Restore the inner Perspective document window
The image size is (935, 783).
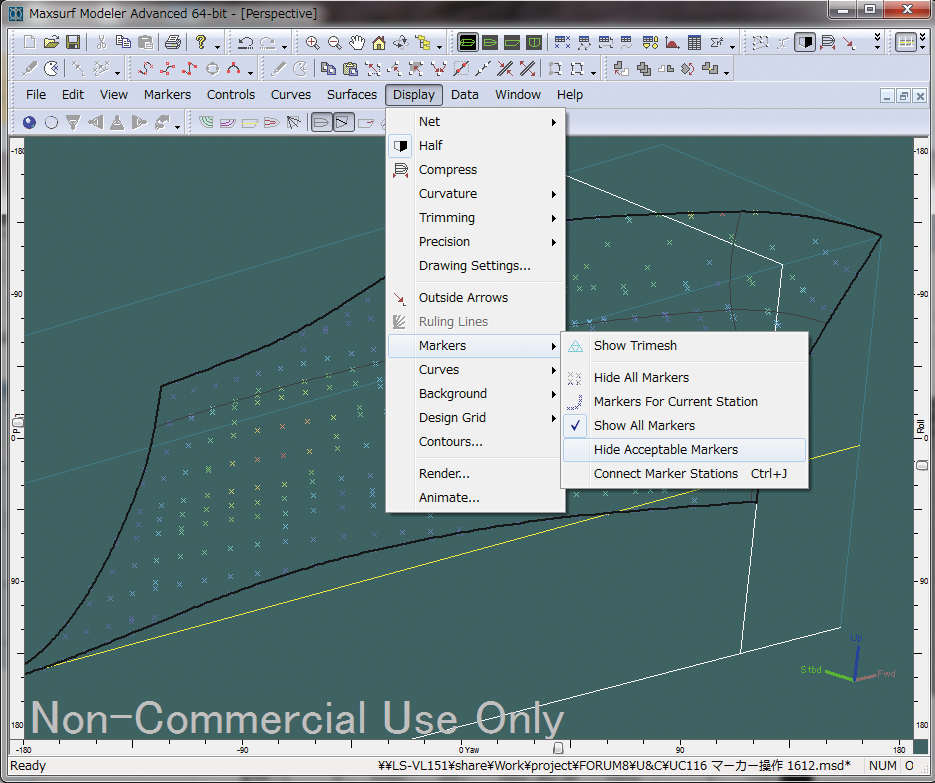tap(904, 96)
